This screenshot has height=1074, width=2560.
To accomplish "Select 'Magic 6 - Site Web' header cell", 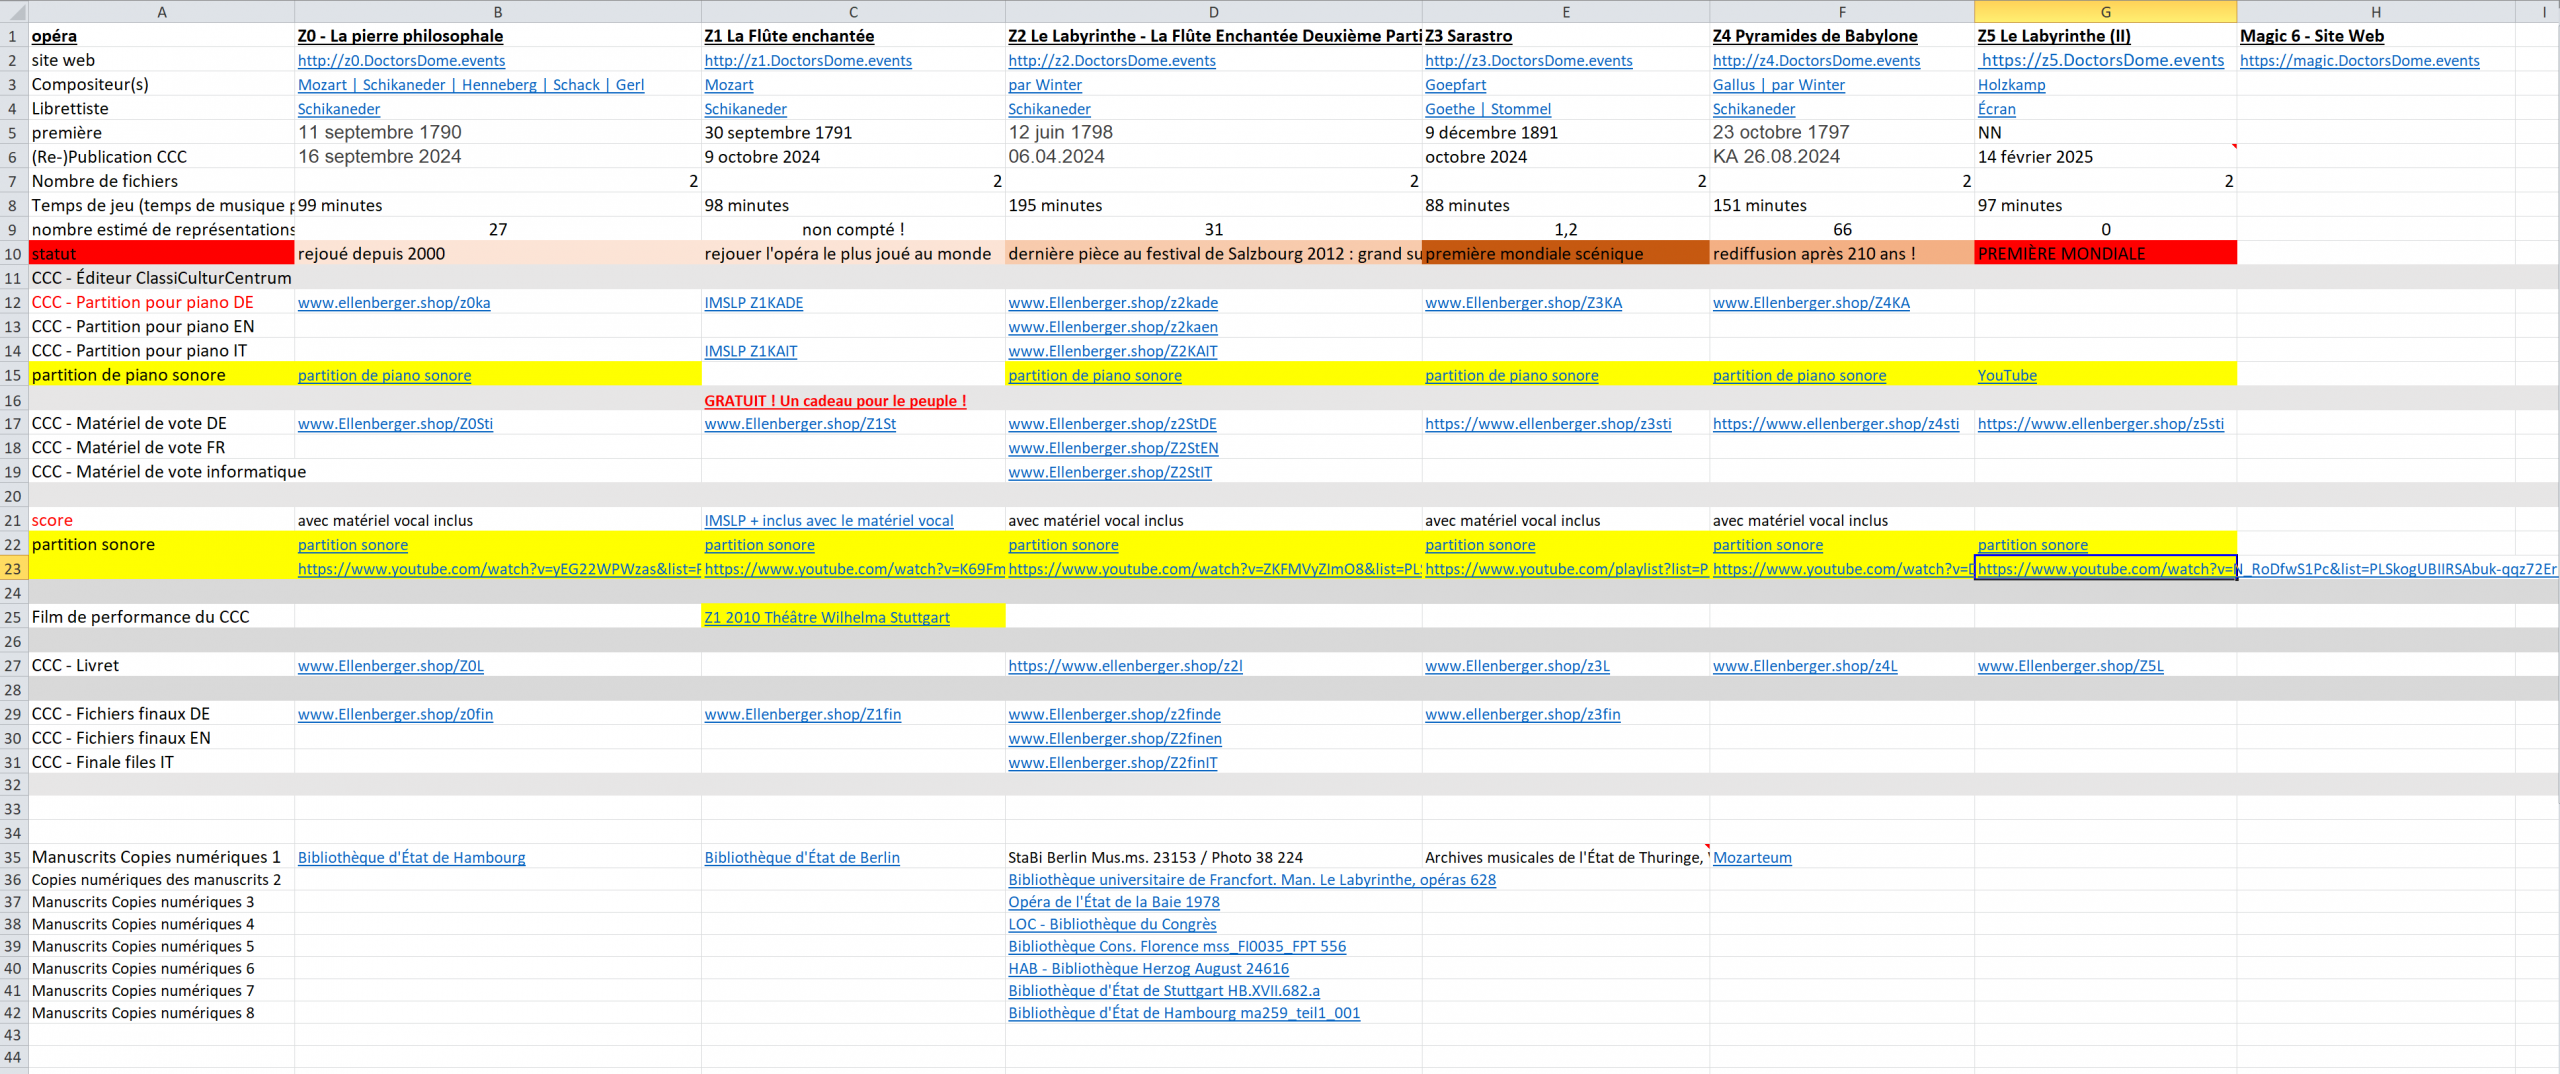I will point(2376,36).
